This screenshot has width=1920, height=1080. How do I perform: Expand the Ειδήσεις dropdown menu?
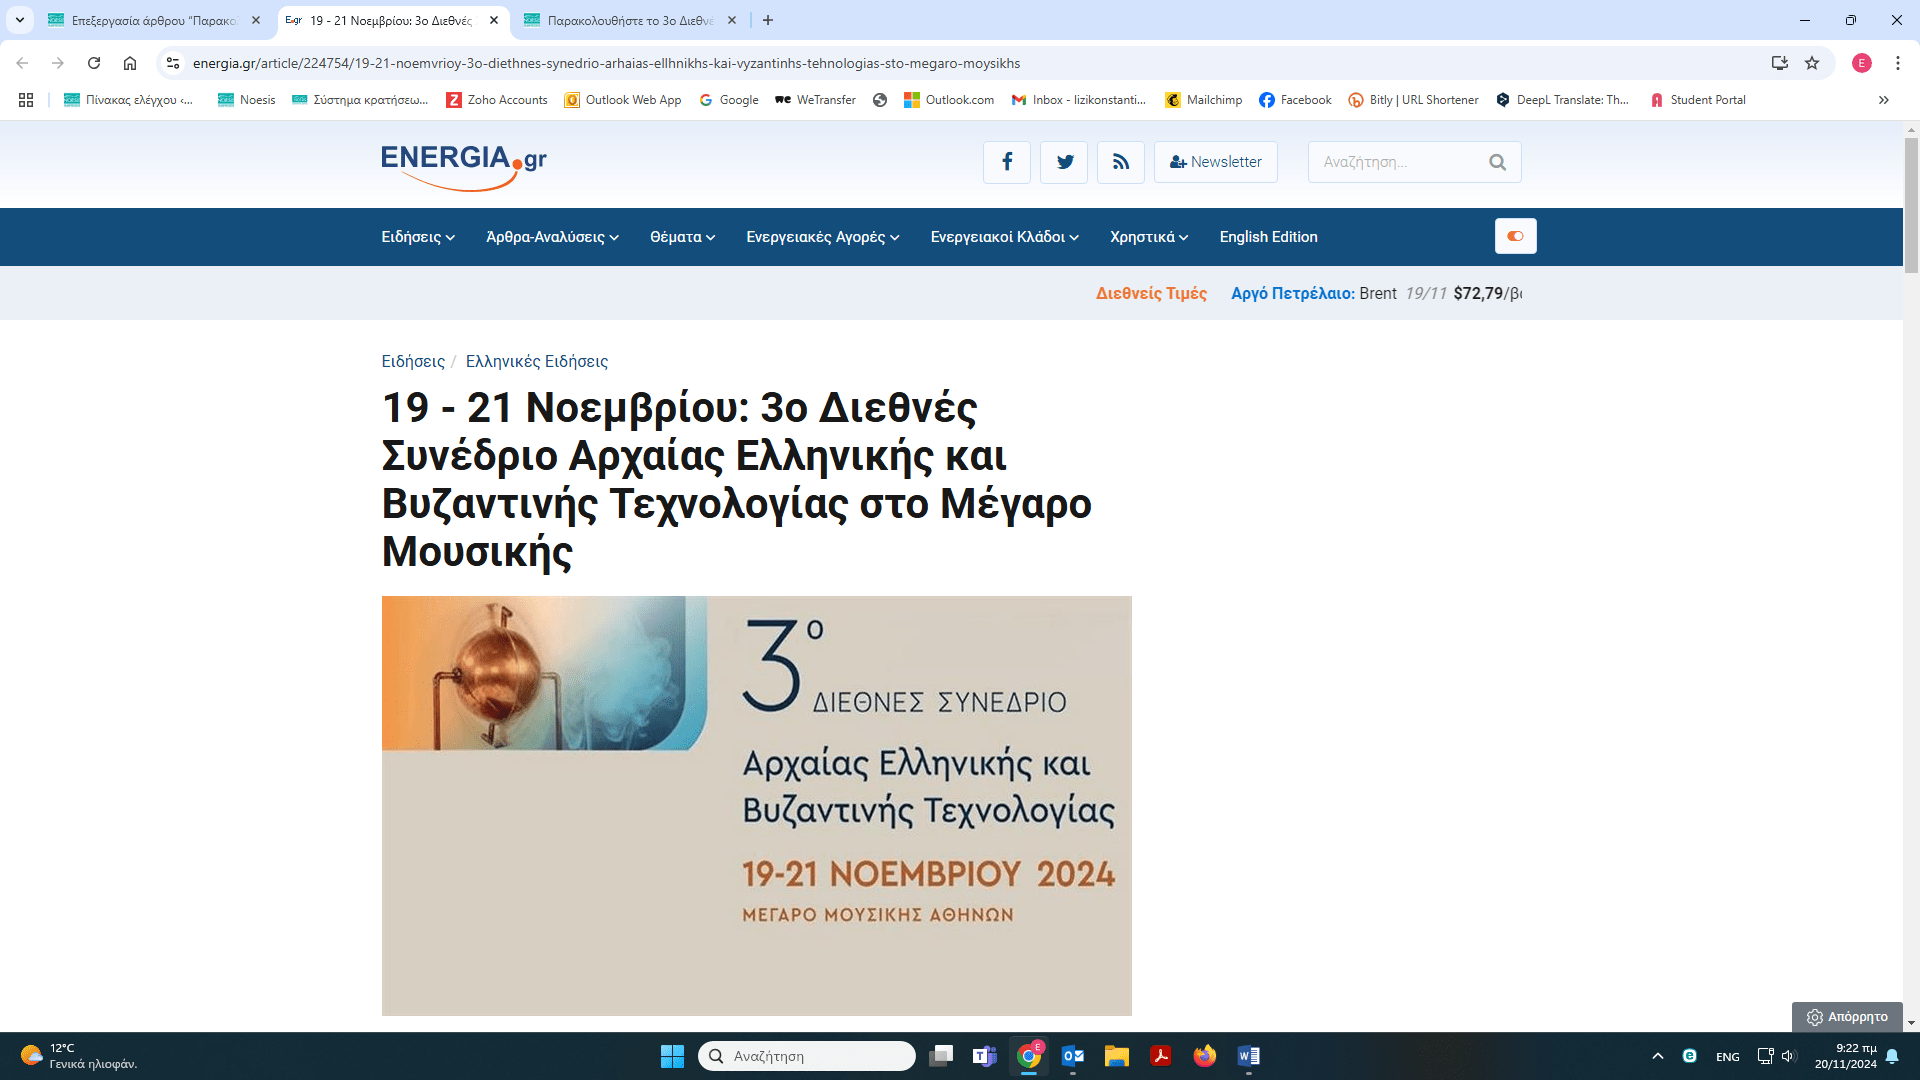tap(418, 237)
